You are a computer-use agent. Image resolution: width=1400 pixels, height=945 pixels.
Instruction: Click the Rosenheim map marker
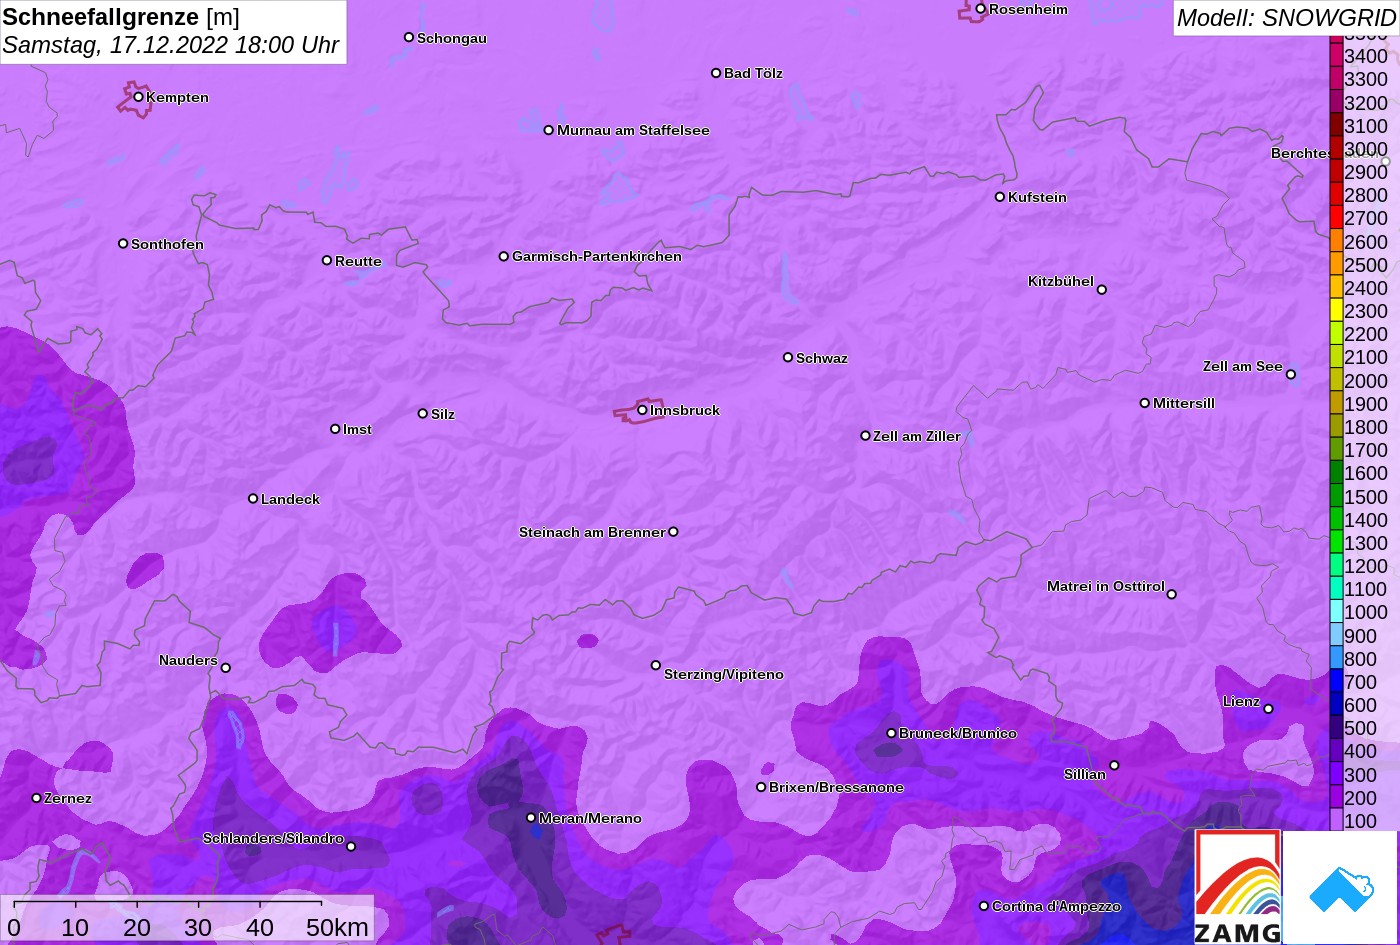pos(980,9)
